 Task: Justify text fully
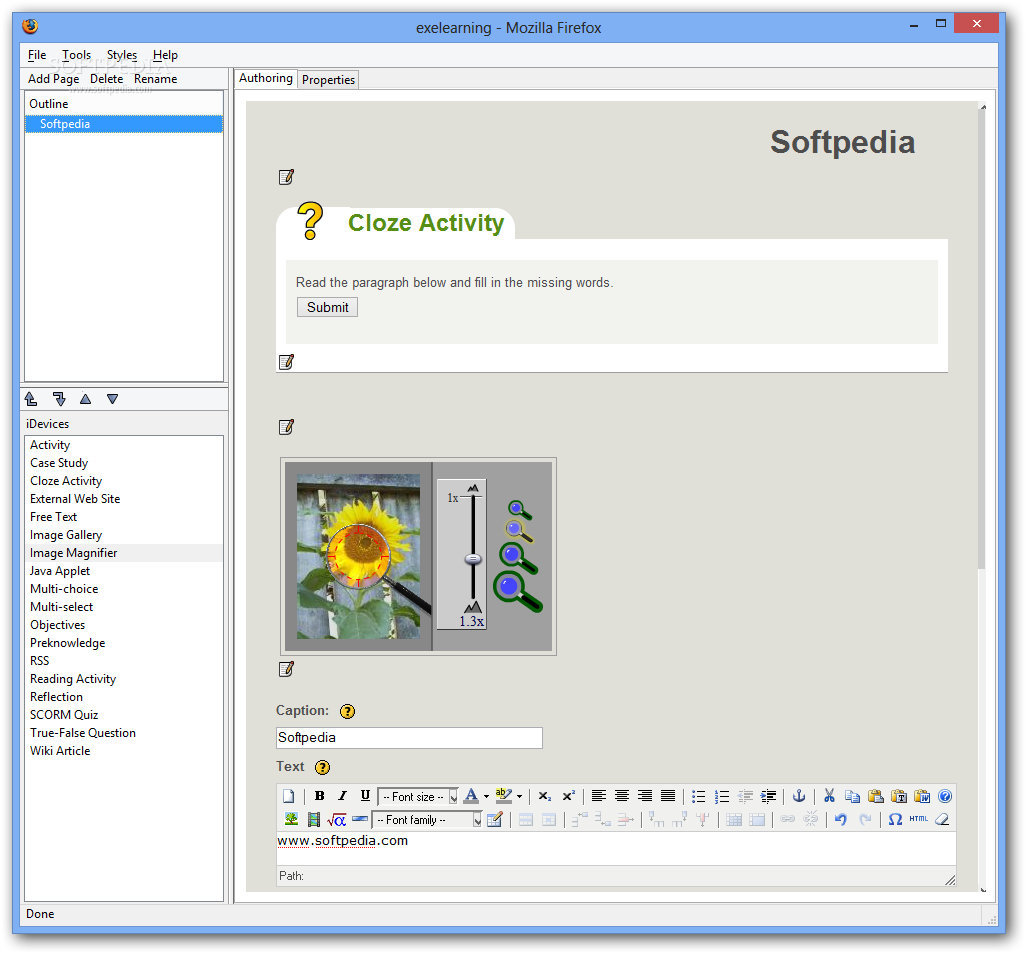pyautogui.click(x=667, y=796)
